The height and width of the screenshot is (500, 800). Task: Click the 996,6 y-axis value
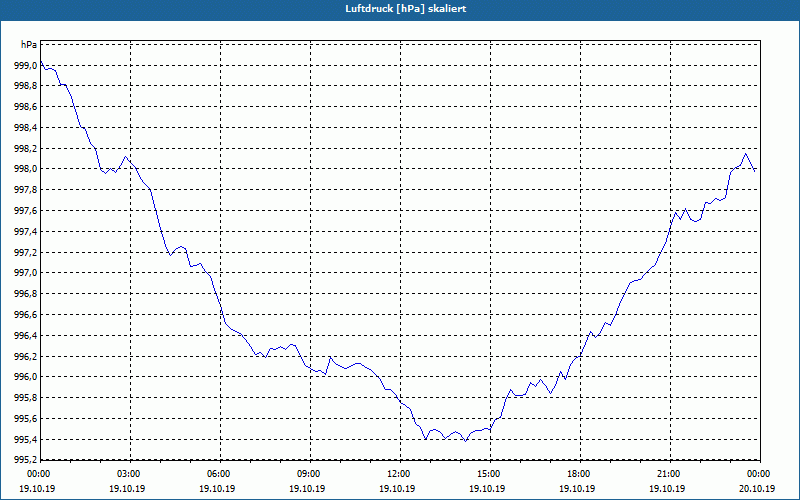pyautogui.click(x=25, y=315)
